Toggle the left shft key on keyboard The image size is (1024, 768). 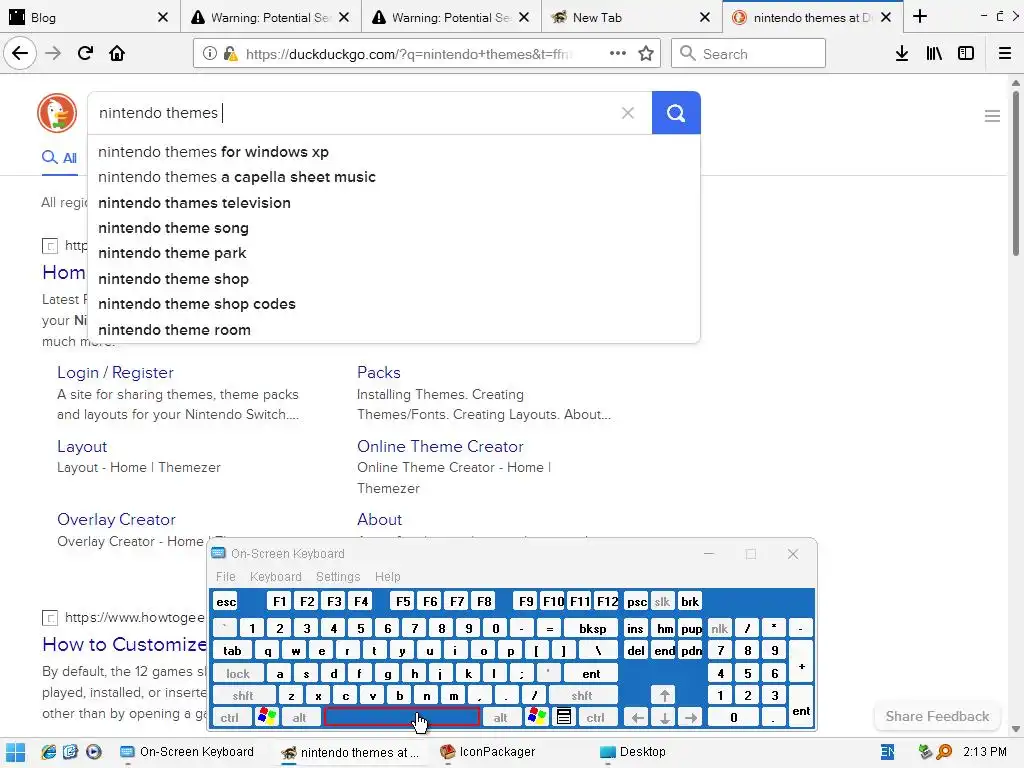point(243,696)
